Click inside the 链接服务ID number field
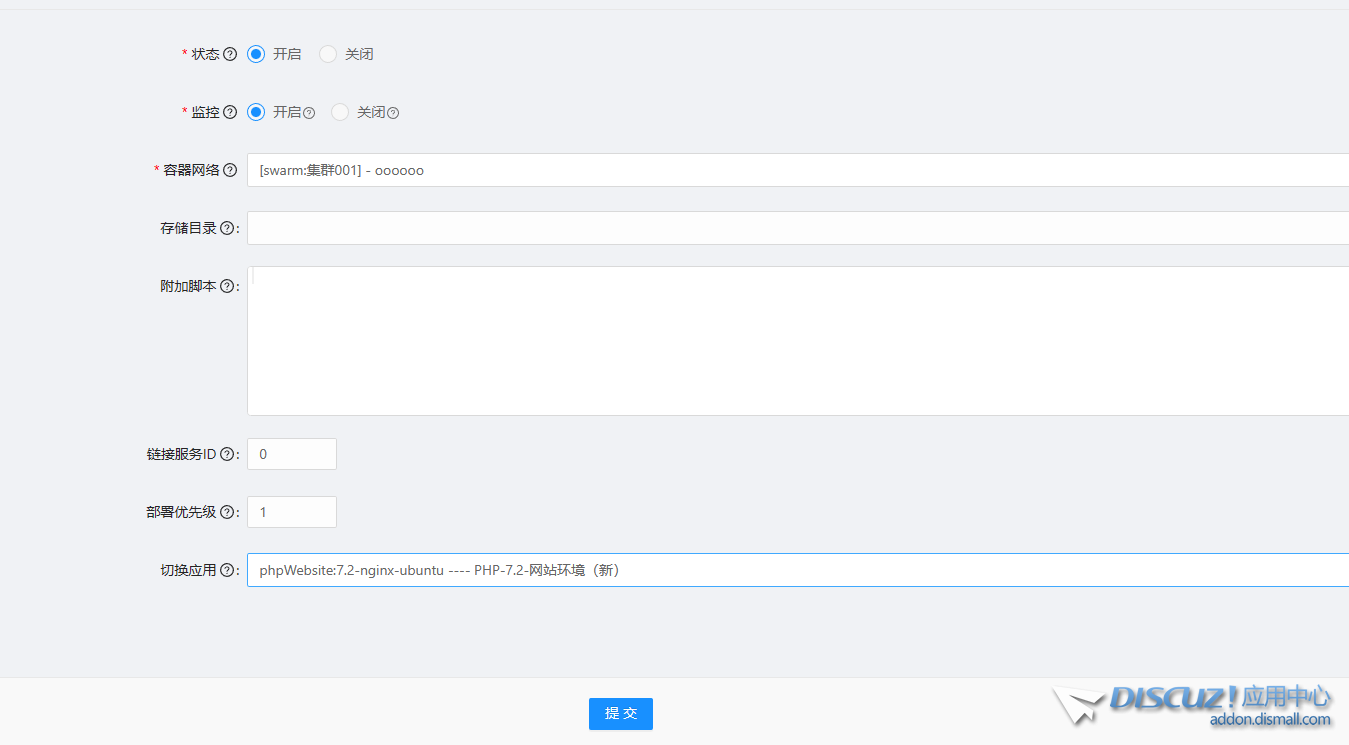Viewport: 1349px width, 745px height. 291,453
